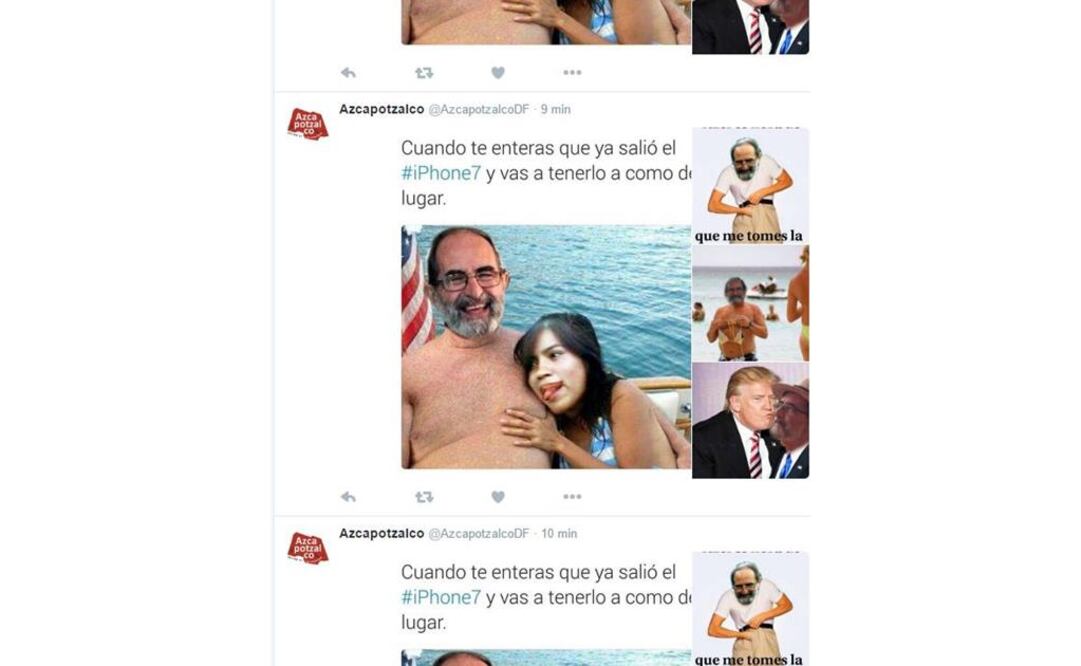Retweet the topmost partially visible tweet

click(x=424, y=72)
